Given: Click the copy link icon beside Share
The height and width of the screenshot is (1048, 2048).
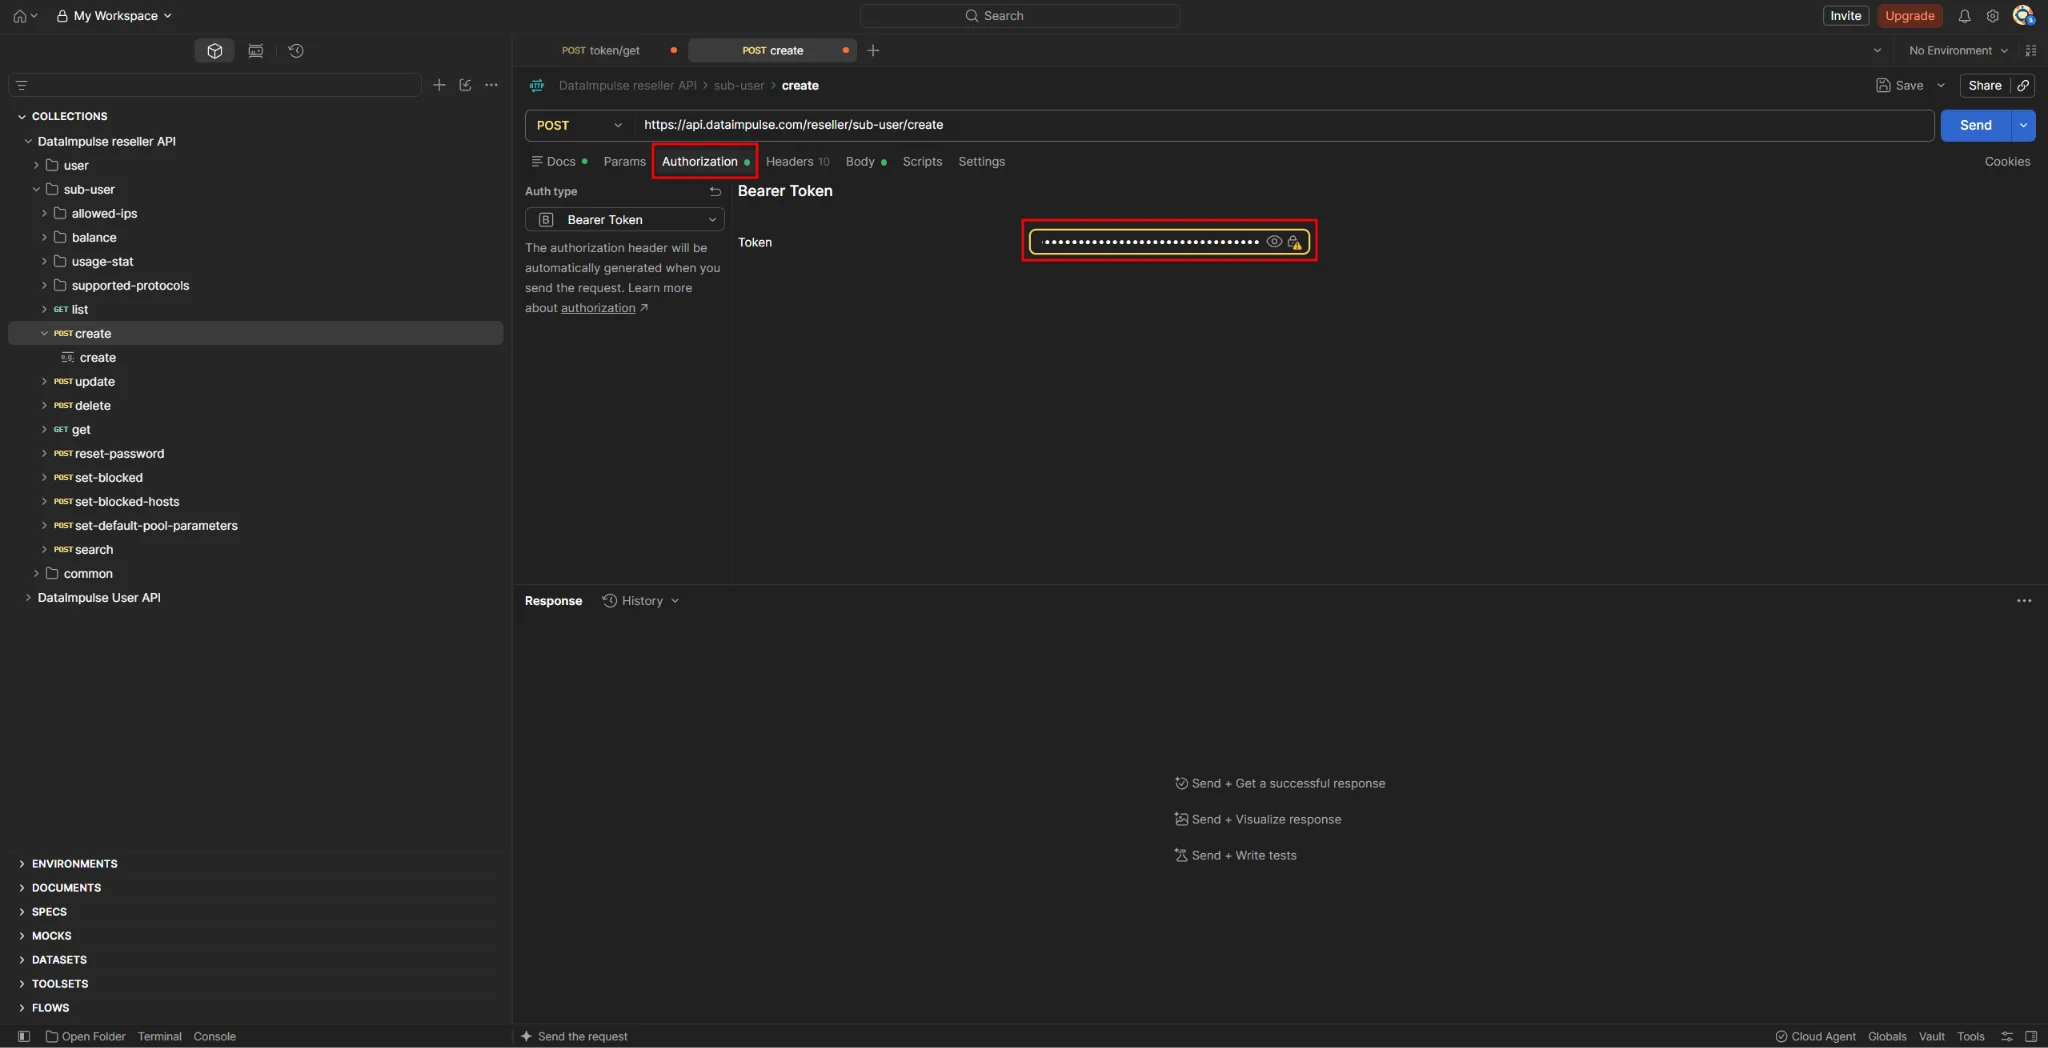Looking at the screenshot, I should point(2023,86).
